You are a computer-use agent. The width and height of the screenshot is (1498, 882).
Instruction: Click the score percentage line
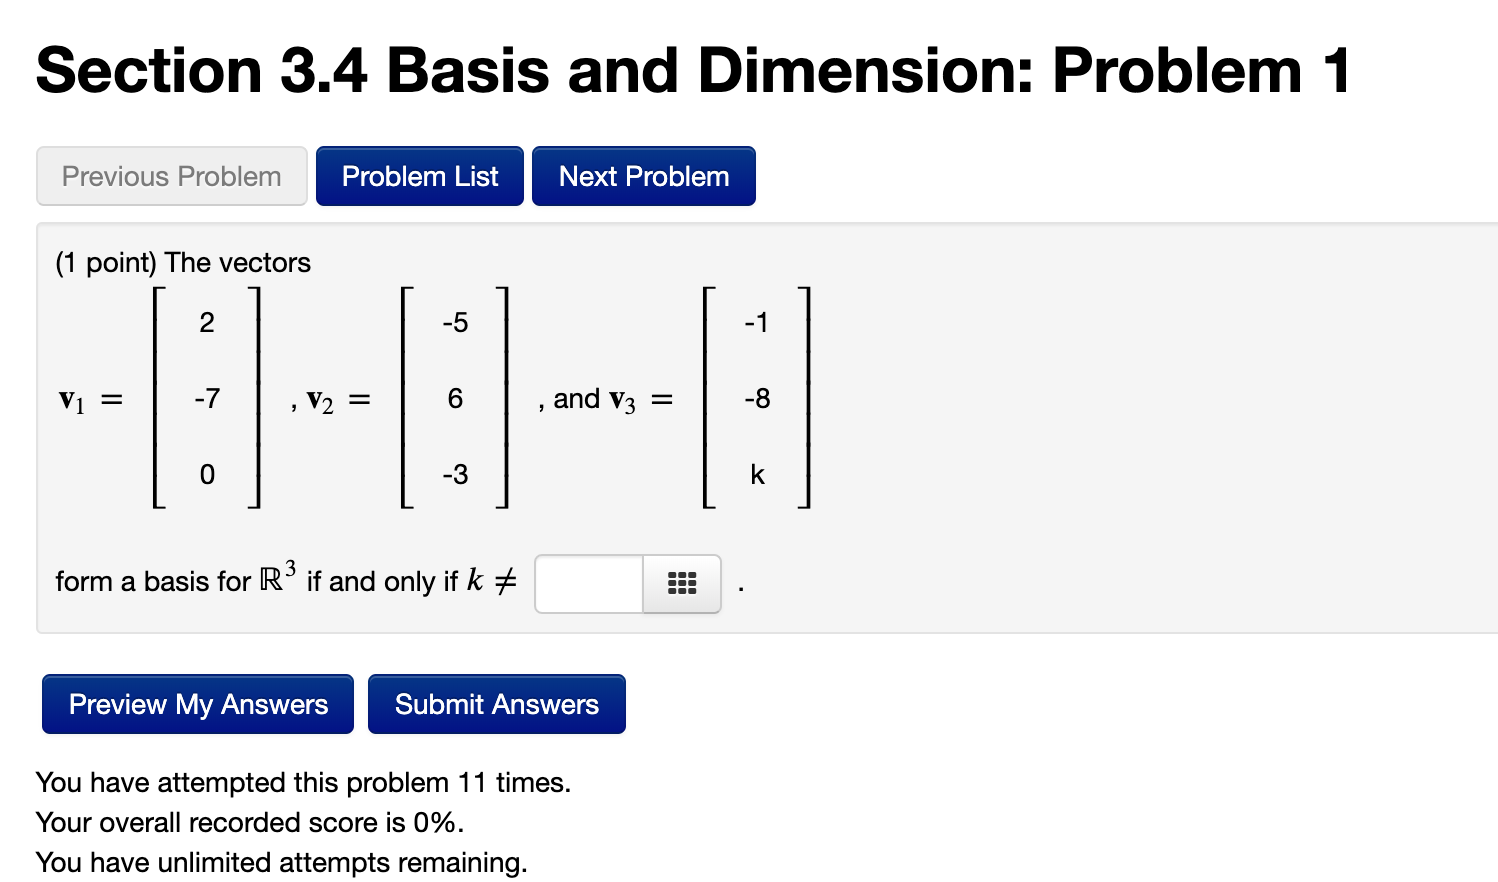tap(248, 822)
